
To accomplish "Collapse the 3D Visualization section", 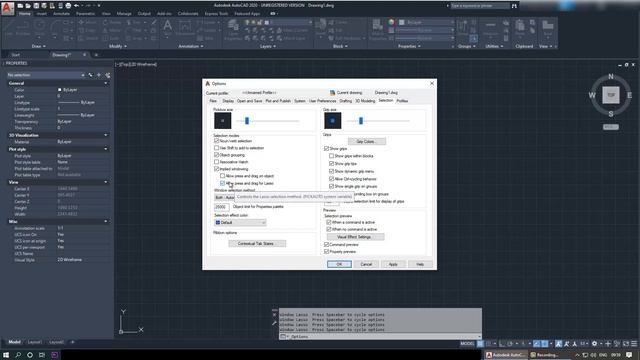I will (x=106, y=135).
